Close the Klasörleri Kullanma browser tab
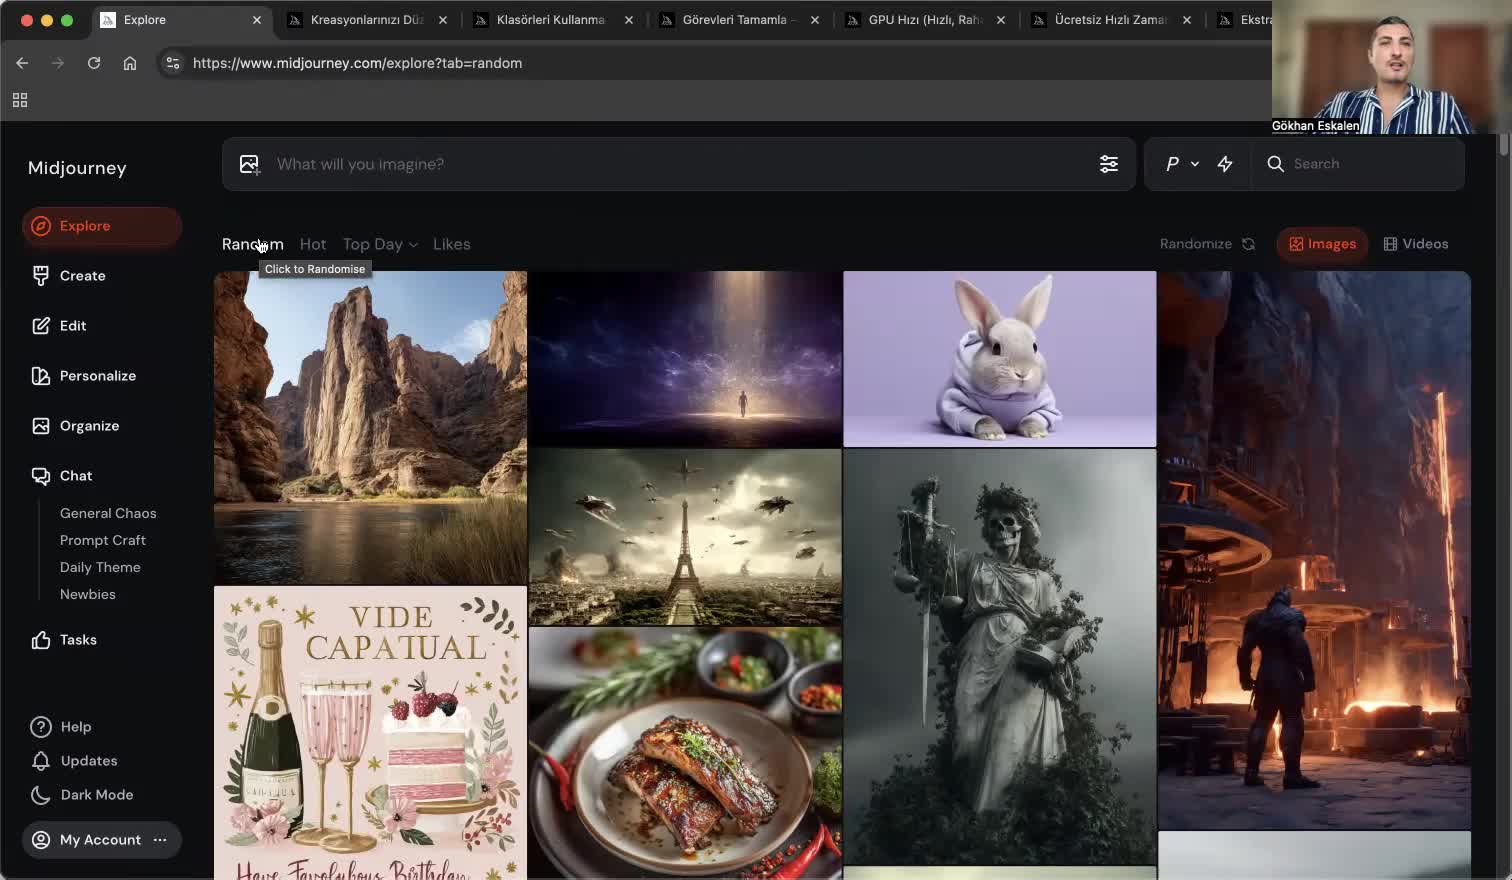 click(629, 20)
